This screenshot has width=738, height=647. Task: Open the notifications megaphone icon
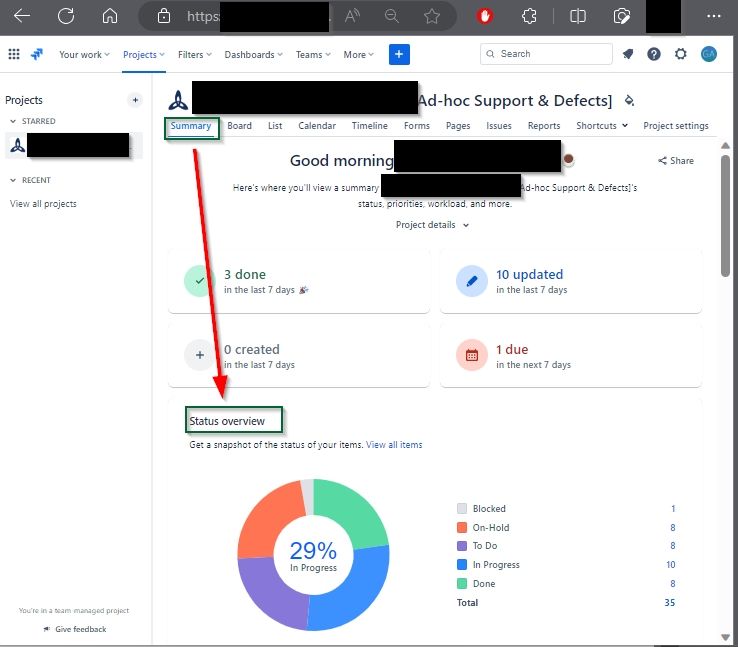pyautogui.click(x=627, y=54)
